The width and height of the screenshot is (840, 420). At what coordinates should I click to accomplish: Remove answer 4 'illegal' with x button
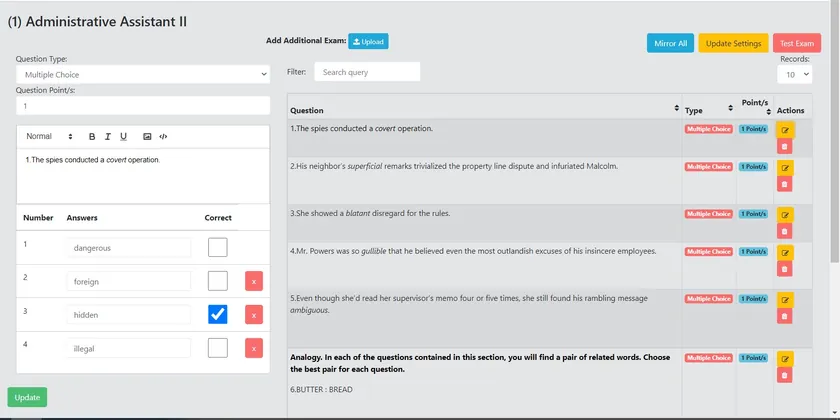pos(254,348)
